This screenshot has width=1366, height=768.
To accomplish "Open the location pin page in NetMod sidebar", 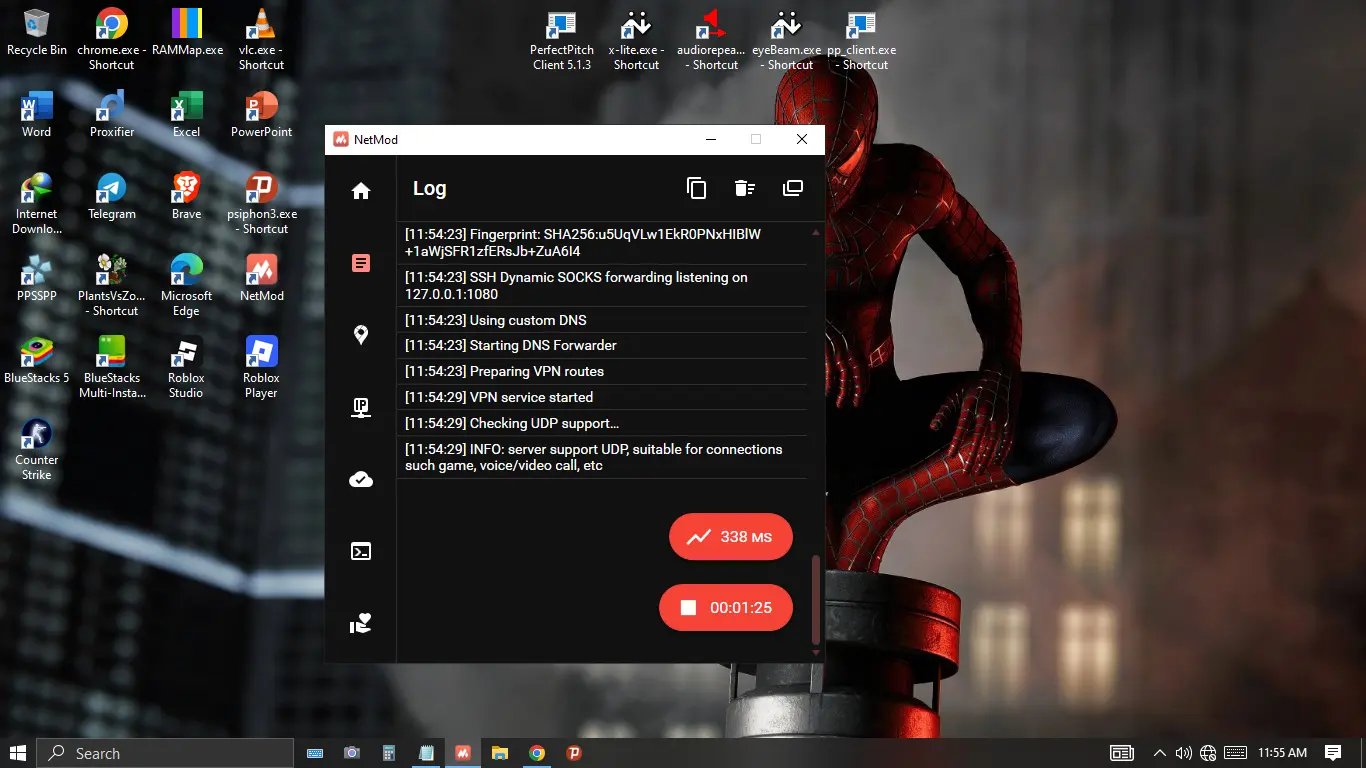I will point(361,335).
